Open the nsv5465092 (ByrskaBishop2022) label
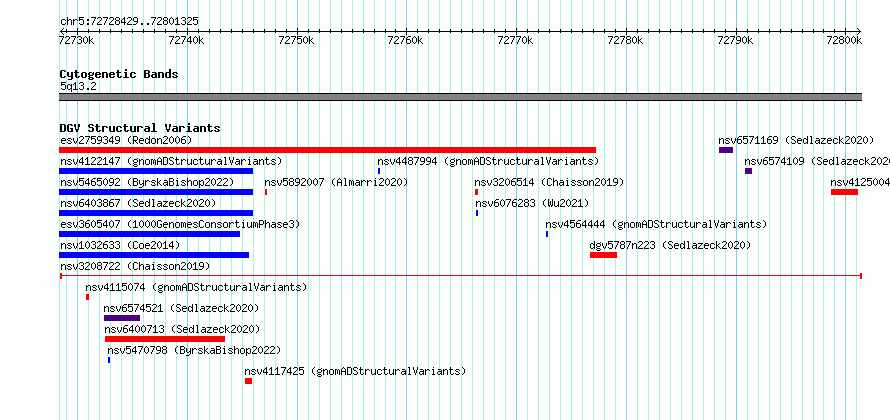This screenshot has width=890, height=420. [147, 182]
